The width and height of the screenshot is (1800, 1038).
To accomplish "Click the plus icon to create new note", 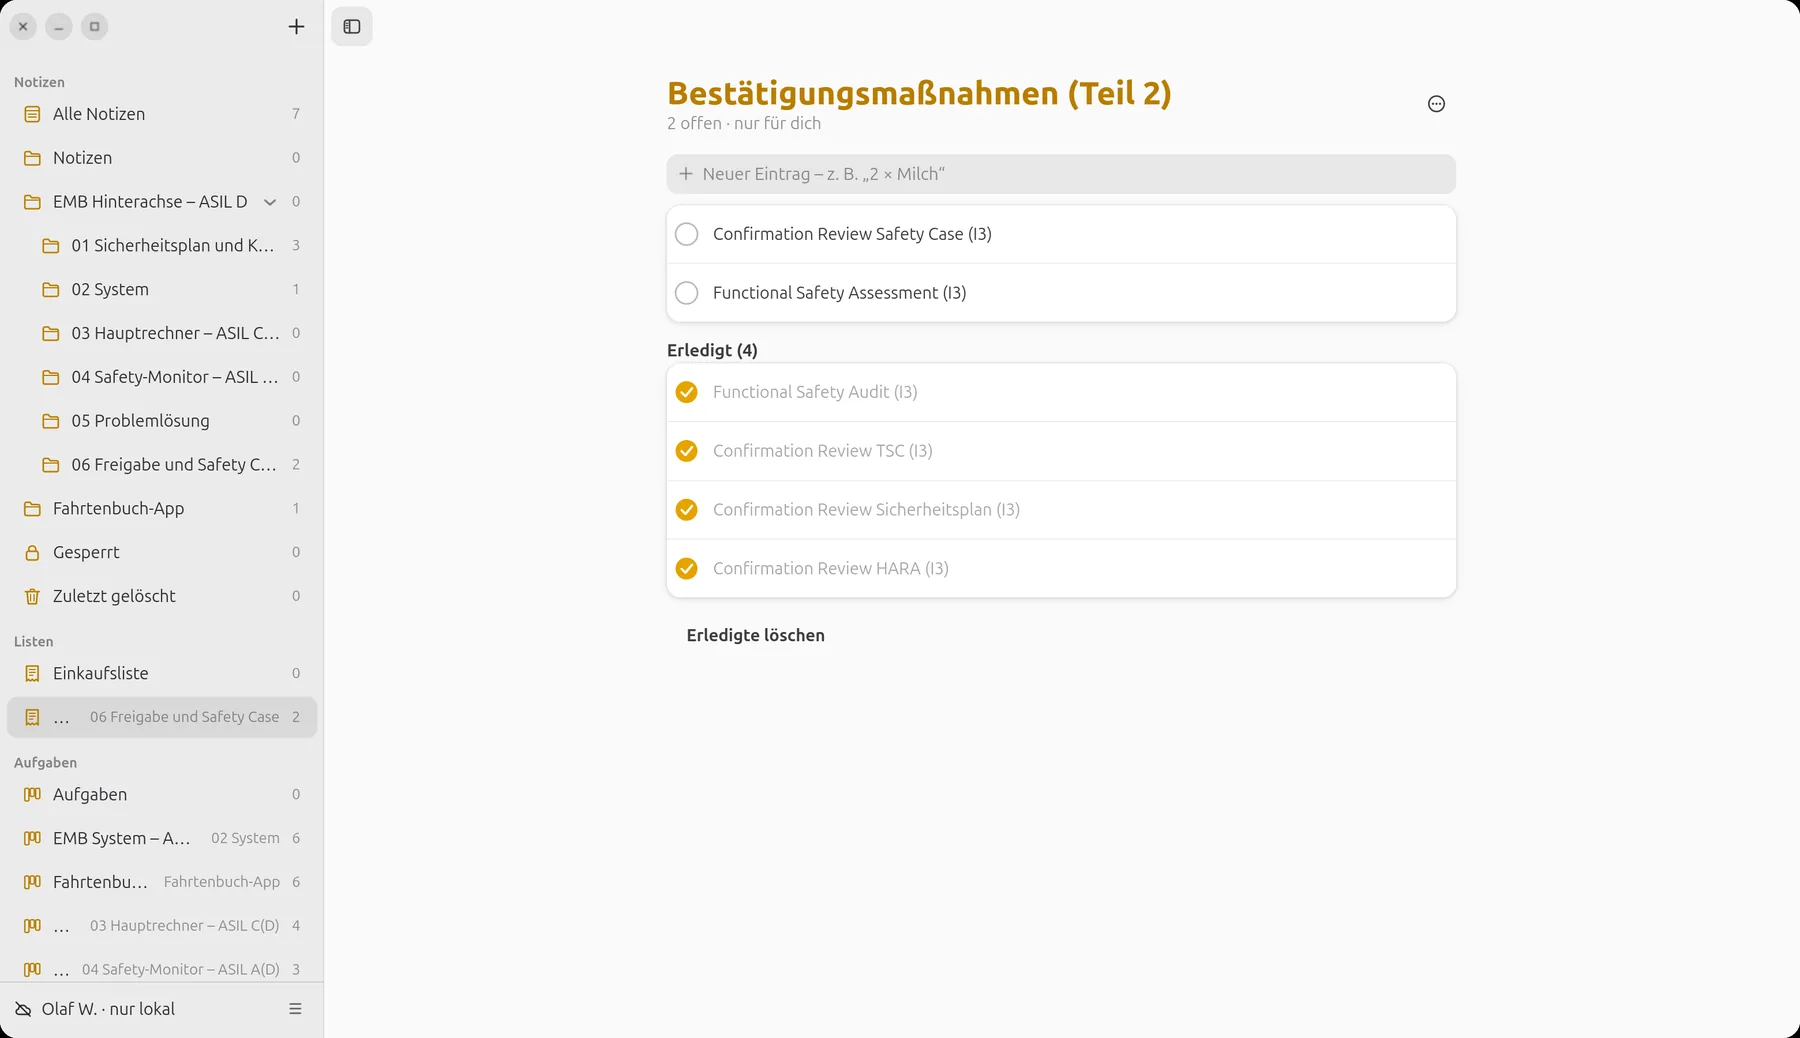I will (x=296, y=27).
